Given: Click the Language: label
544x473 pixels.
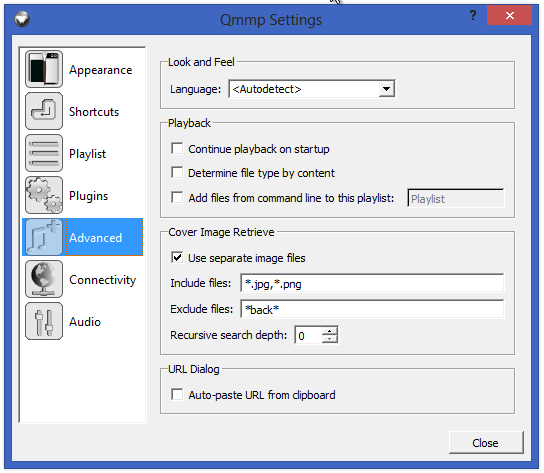Looking at the screenshot, I should [x=195, y=90].
